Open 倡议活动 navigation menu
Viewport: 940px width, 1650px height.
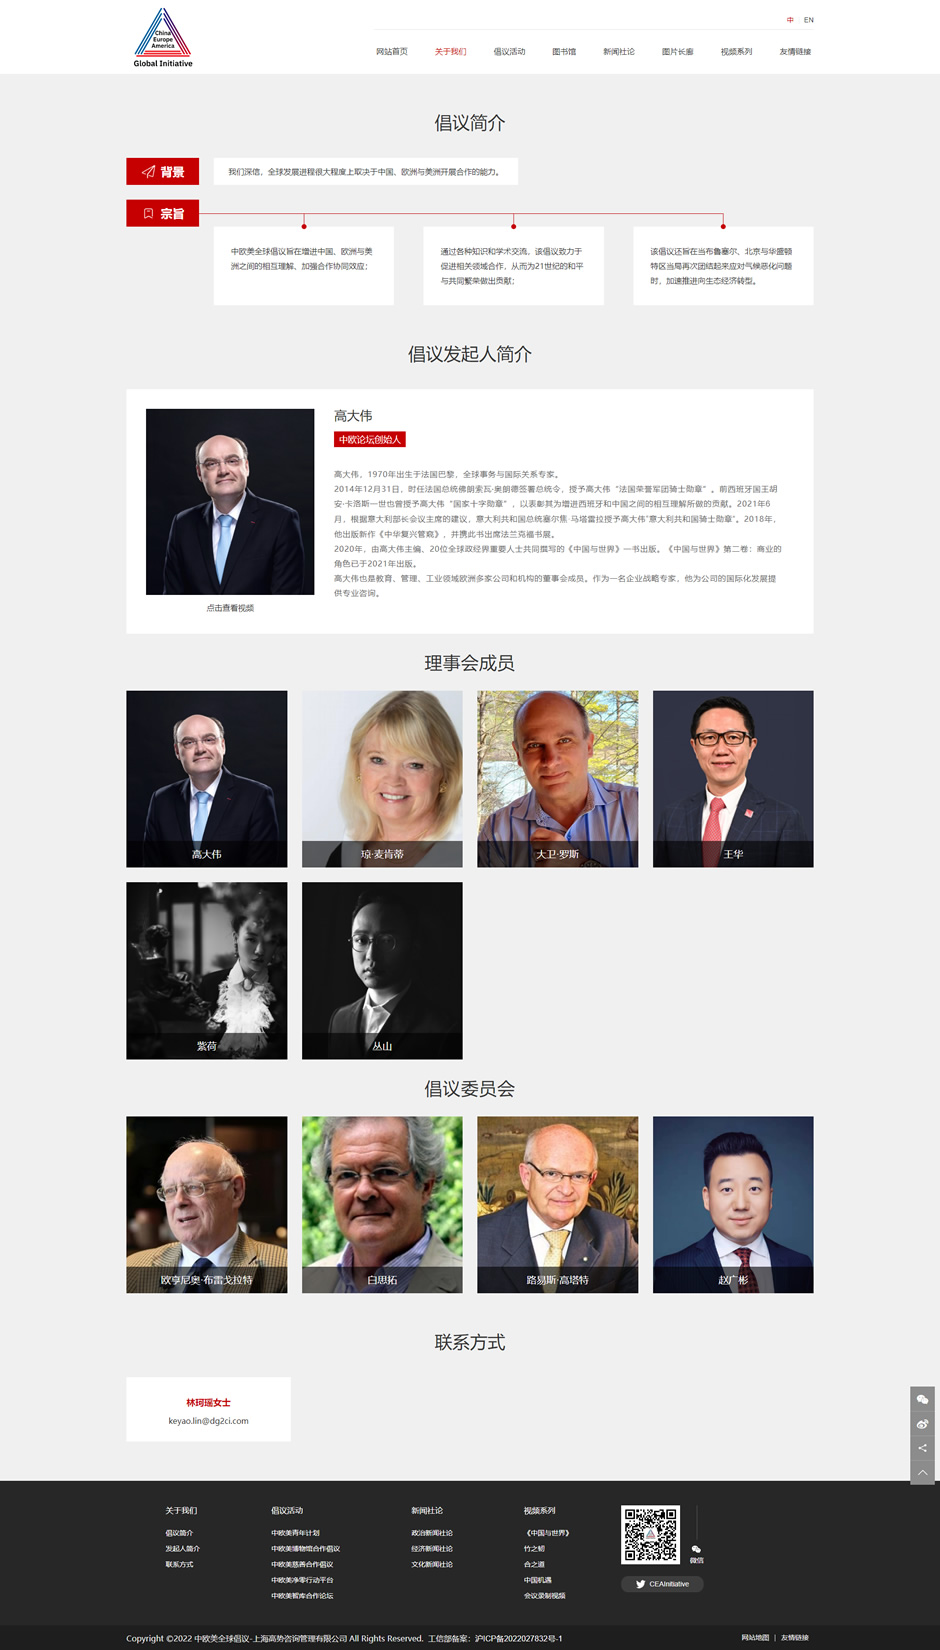(x=509, y=52)
